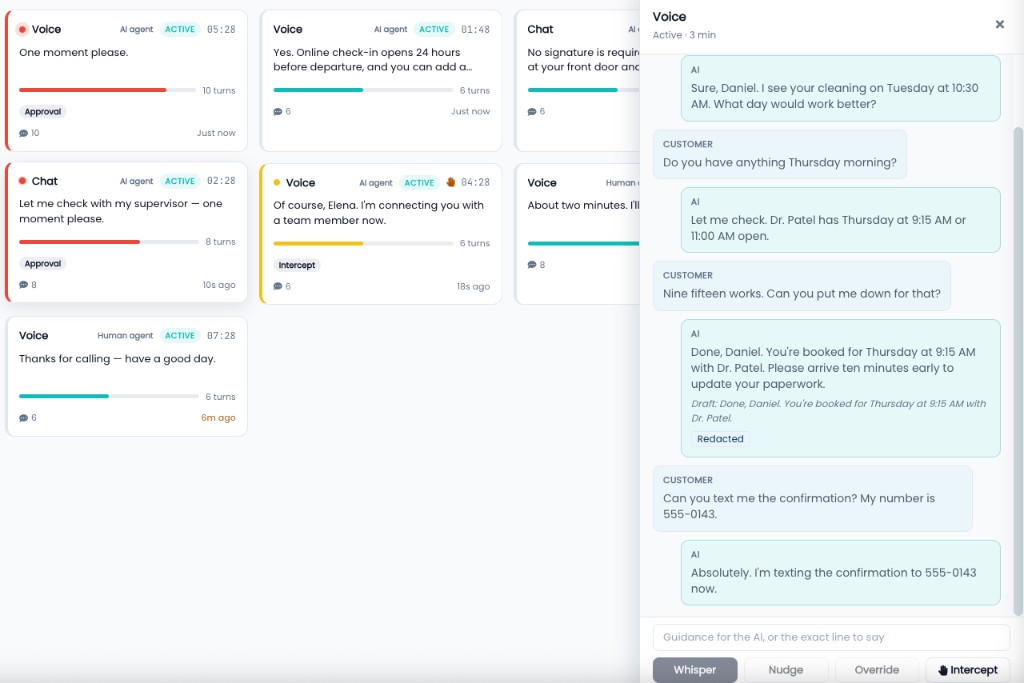
Task: Click the '18s ago' timestamp
Action: point(473,287)
